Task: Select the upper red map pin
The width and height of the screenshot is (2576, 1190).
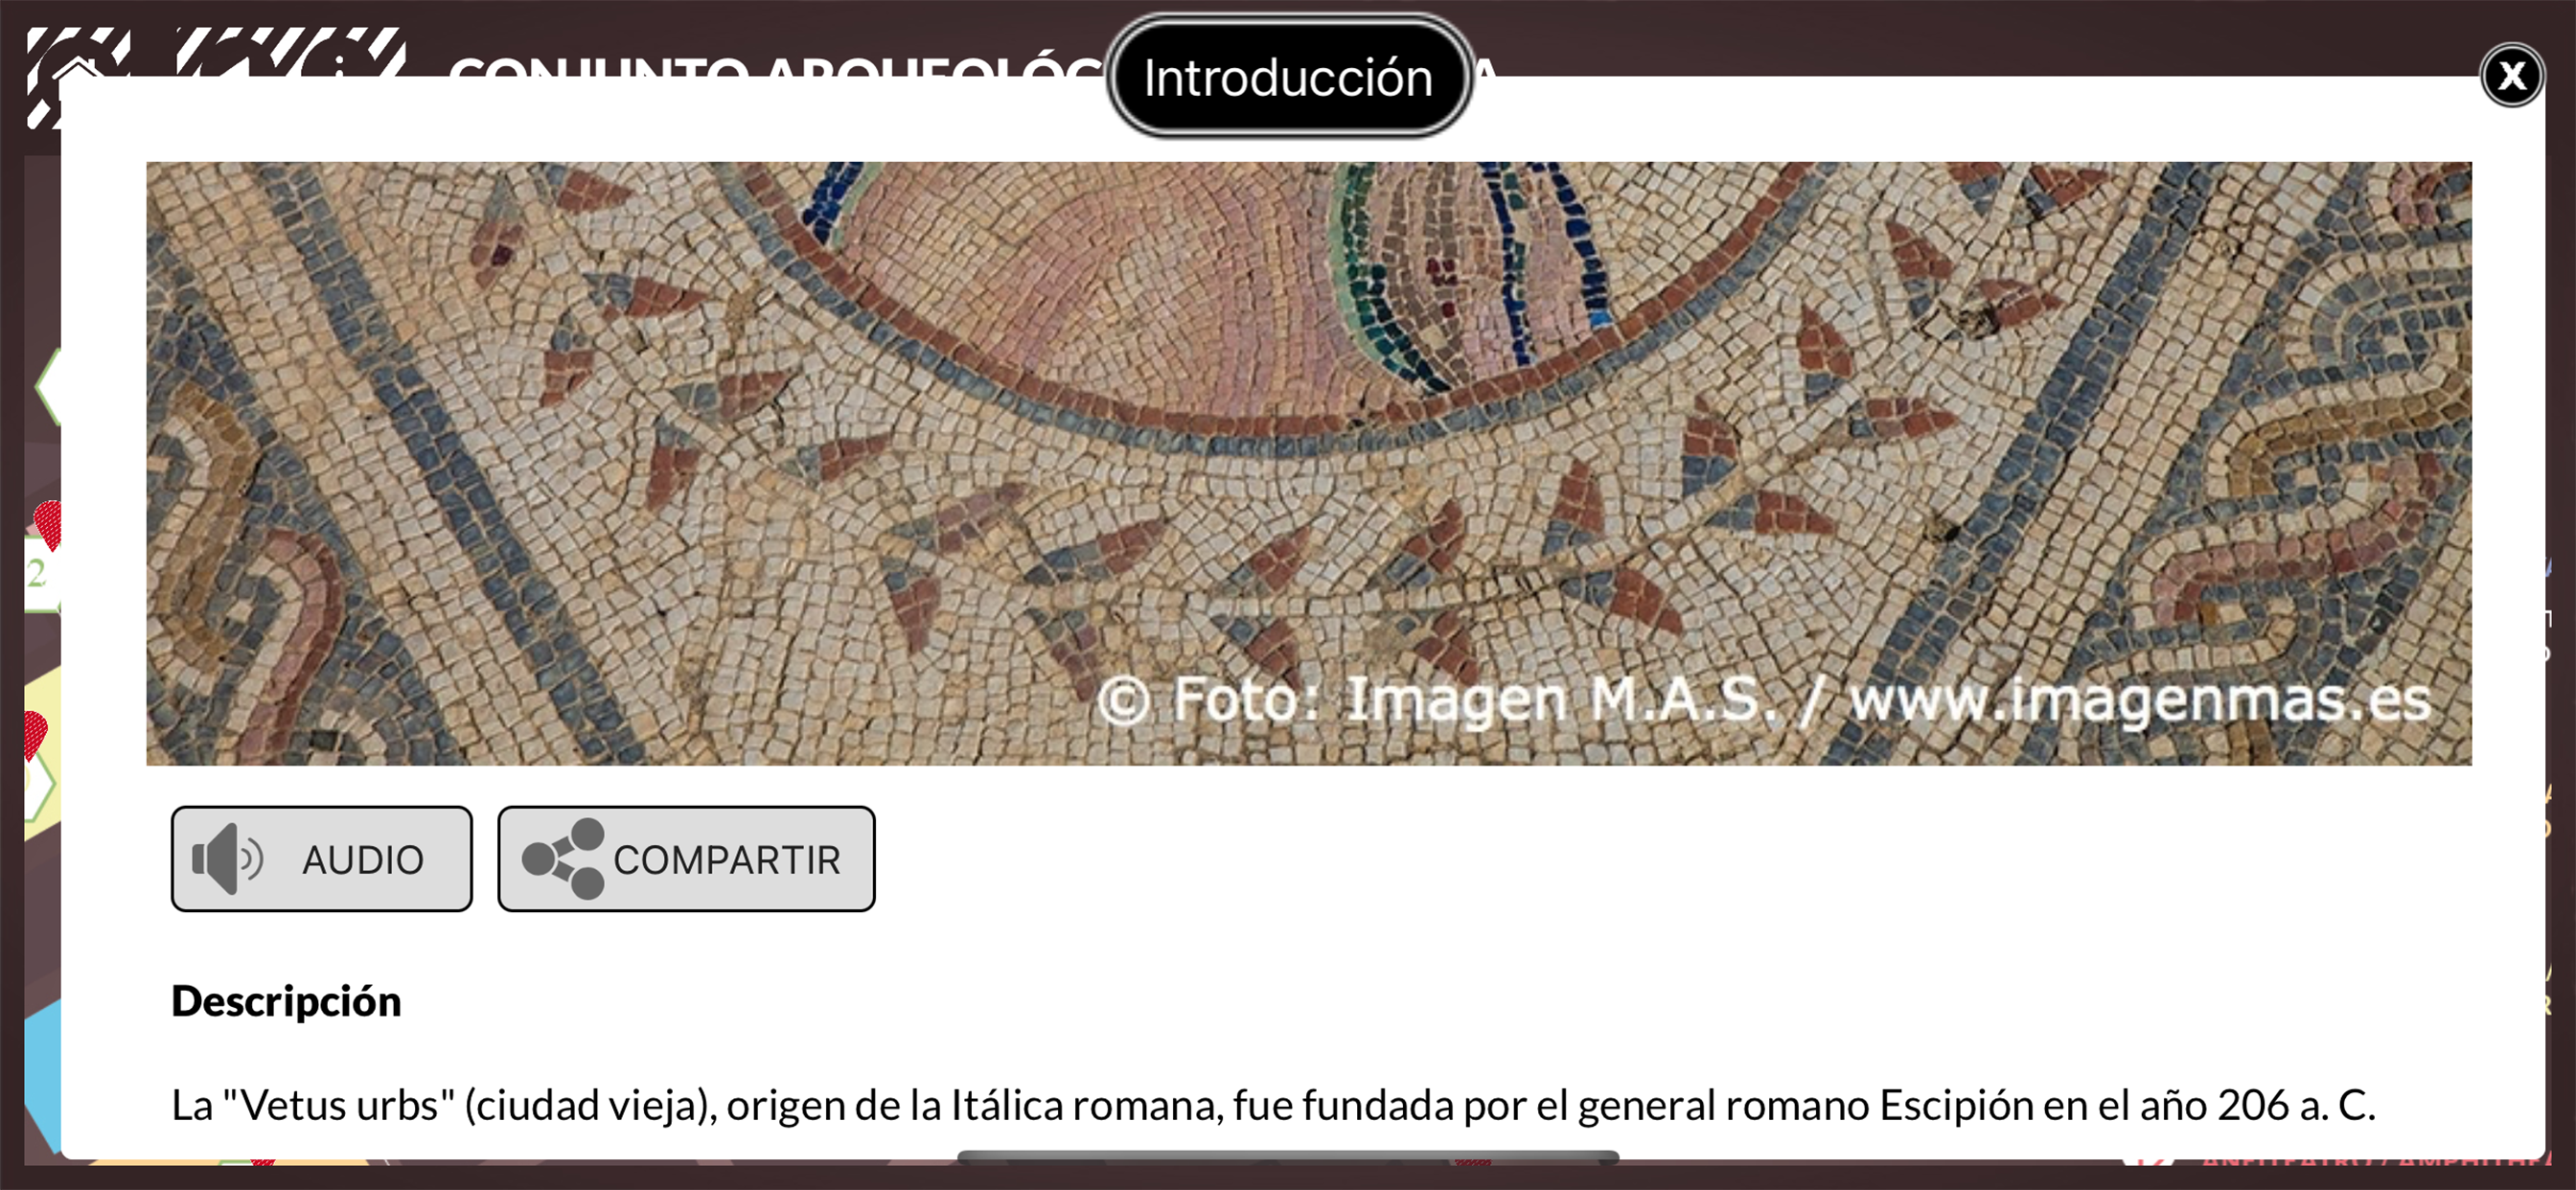Action: tap(48, 524)
